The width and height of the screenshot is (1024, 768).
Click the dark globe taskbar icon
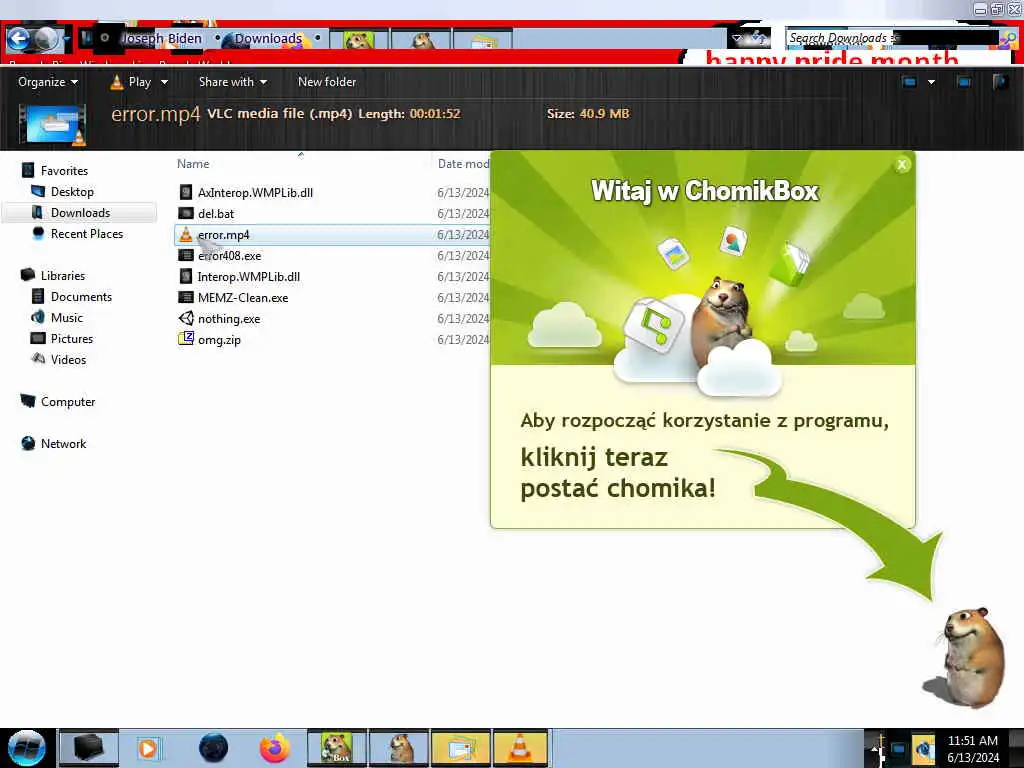(213, 748)
